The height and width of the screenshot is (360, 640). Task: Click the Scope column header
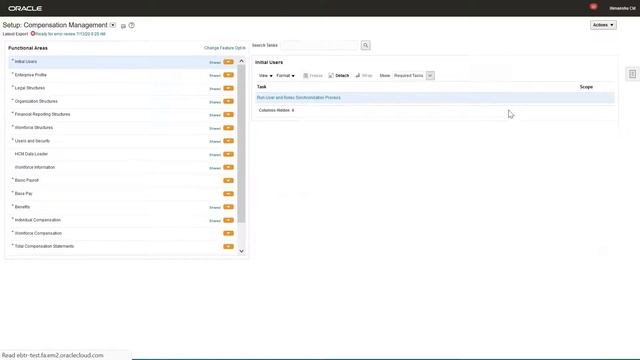(x=586, y=87)
